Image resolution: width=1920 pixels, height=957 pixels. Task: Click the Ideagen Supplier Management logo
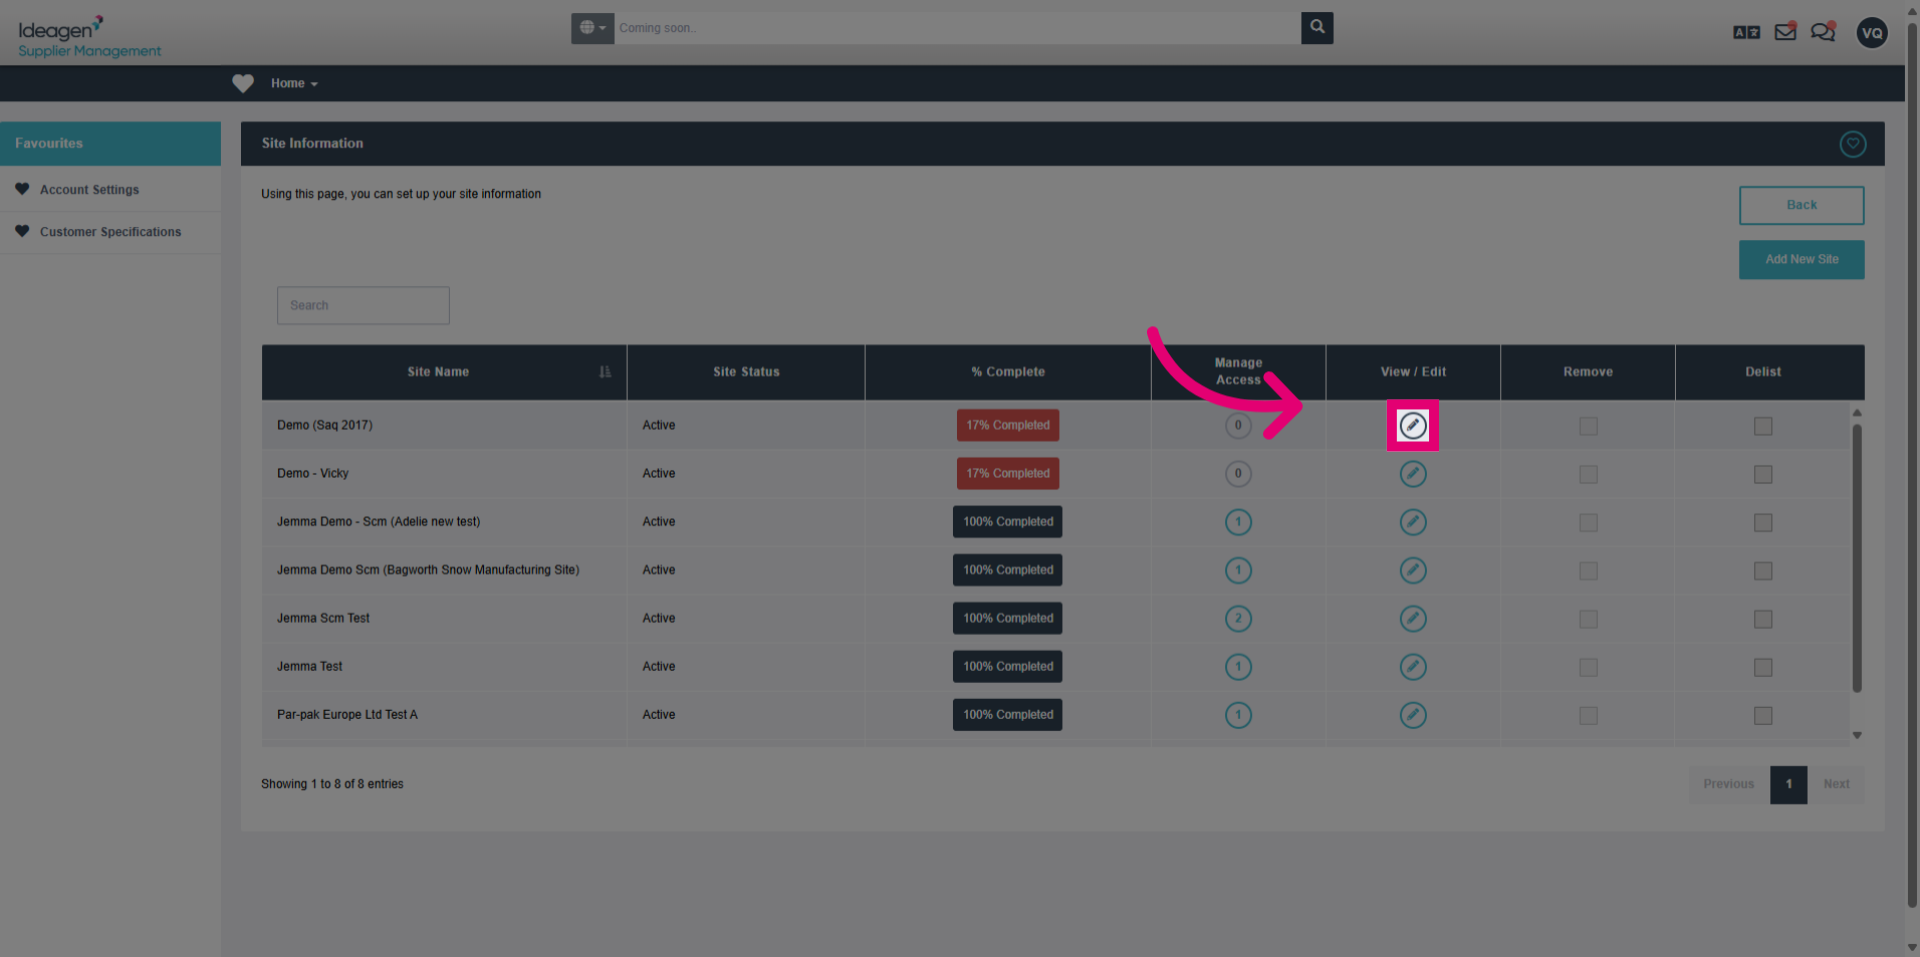[89, 36]
